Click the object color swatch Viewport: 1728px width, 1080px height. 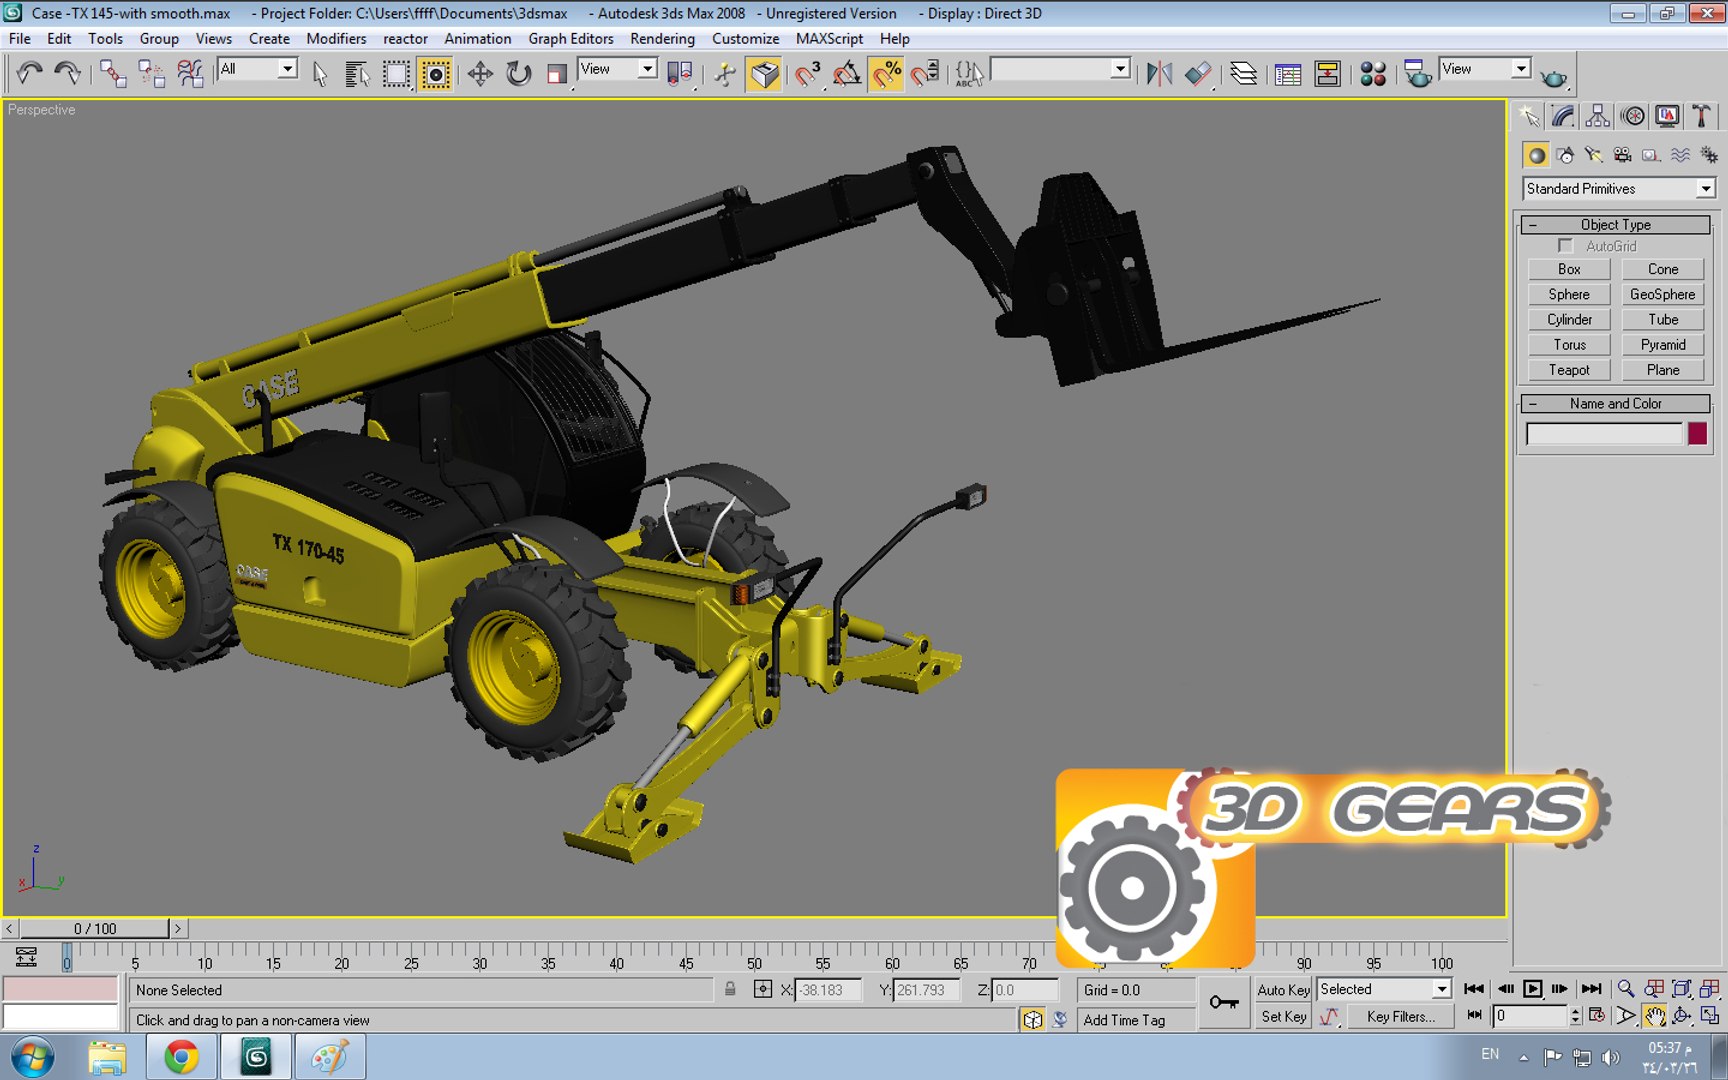click(1697, 433)
